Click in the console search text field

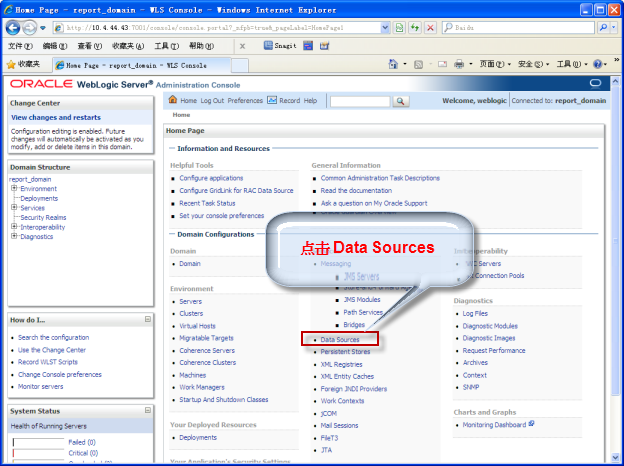point(360,101)
